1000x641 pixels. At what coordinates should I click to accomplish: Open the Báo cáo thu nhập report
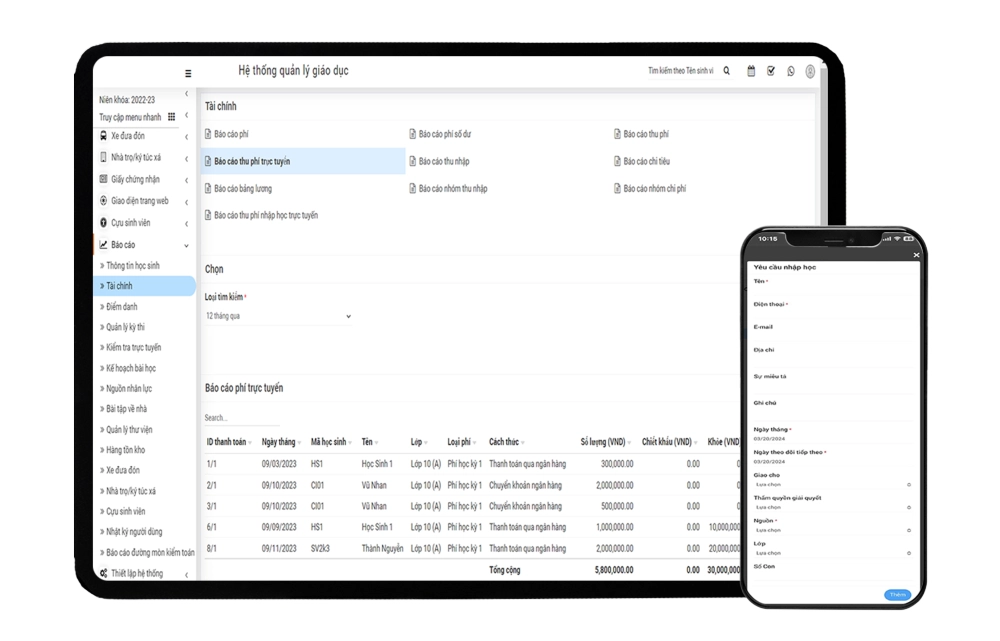coord(444,161)
